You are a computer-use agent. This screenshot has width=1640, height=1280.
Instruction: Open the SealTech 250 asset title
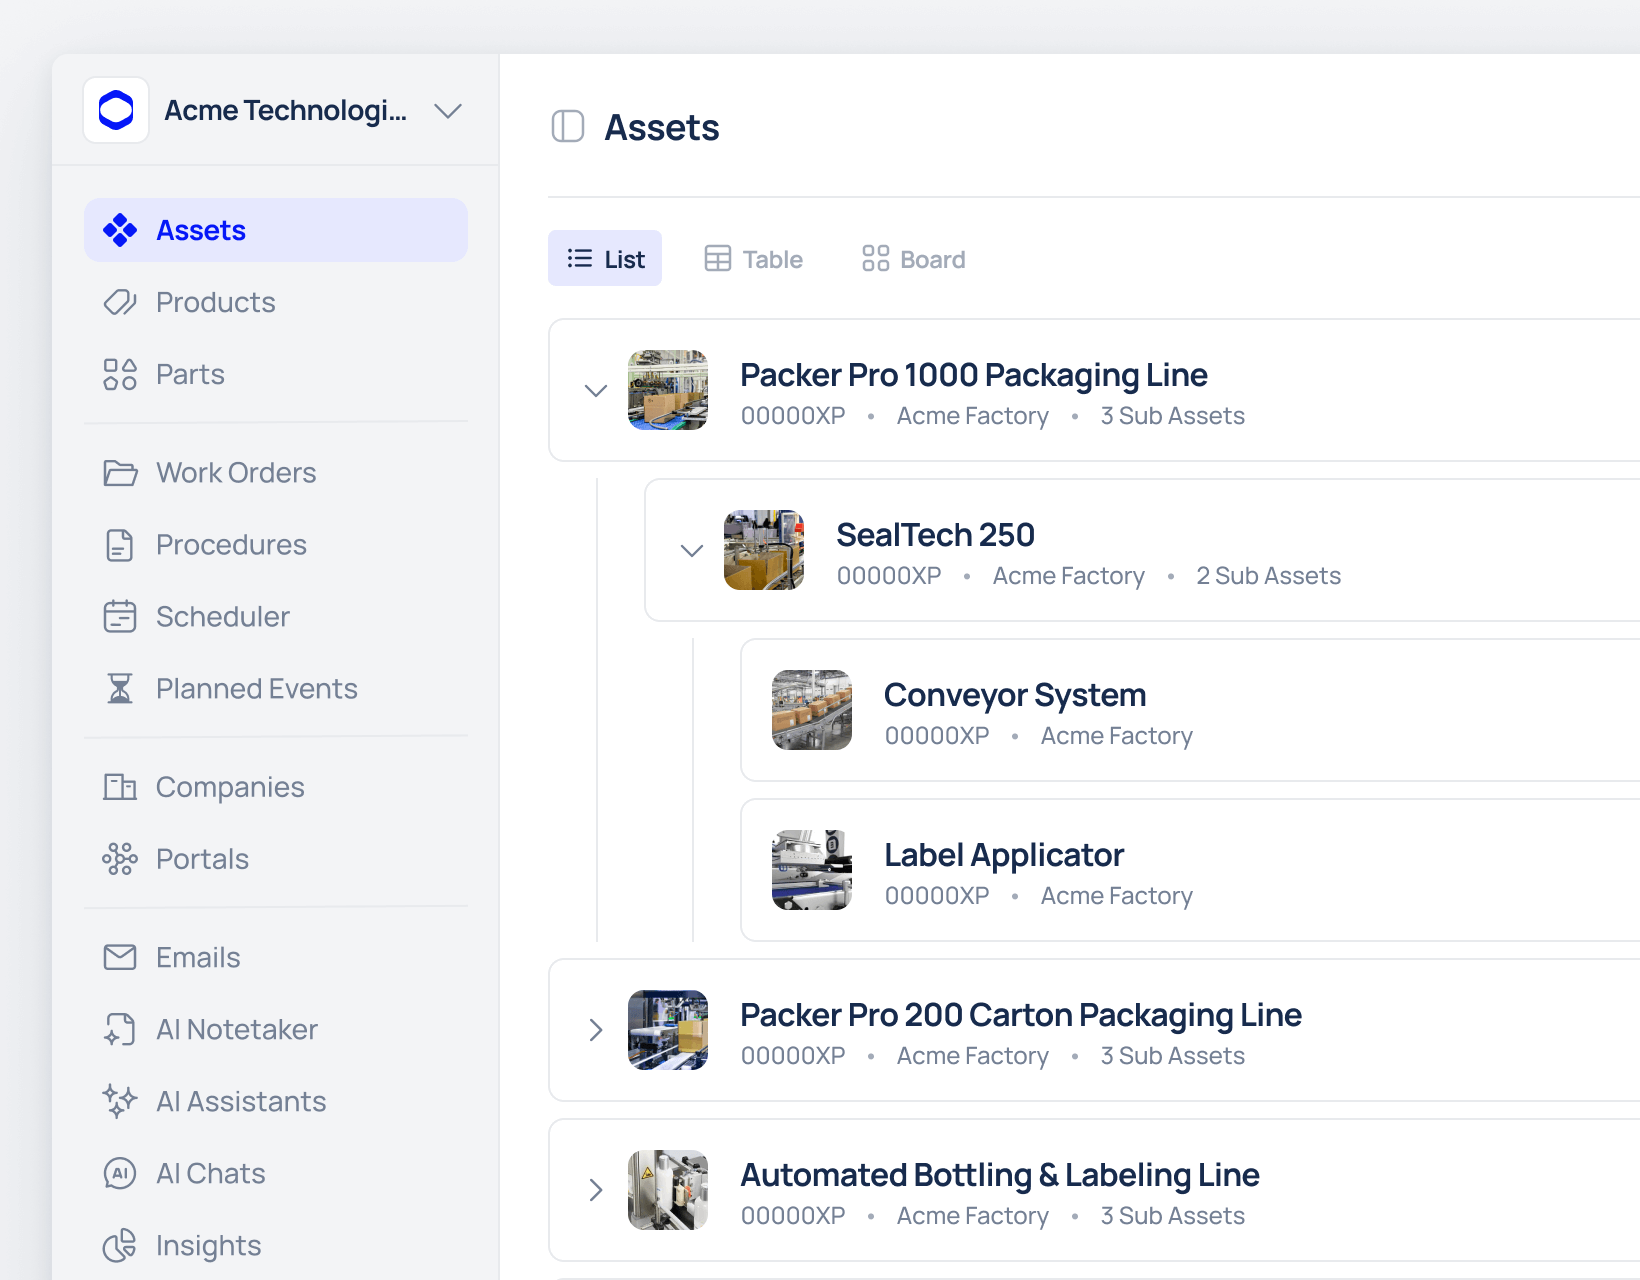click(935, 535)
